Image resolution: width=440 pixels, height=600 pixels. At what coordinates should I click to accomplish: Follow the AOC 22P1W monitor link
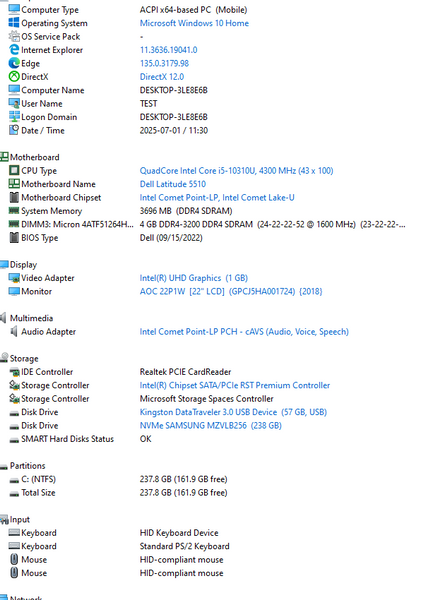[231, 291]
